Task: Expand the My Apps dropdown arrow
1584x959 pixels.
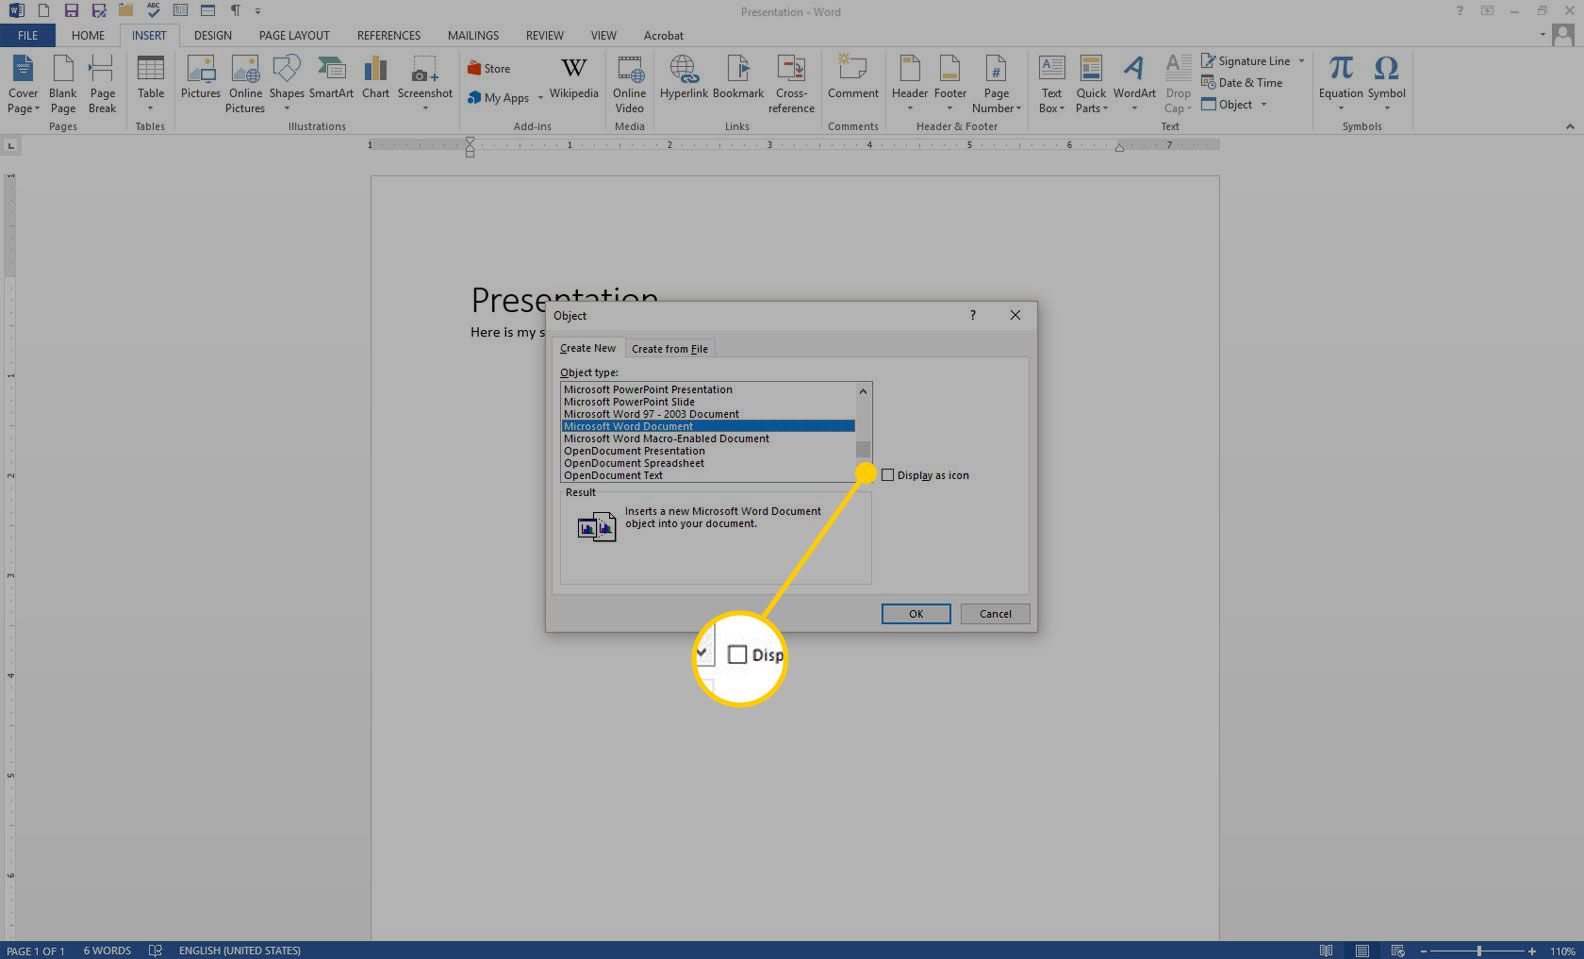Action: pos(540,98)
